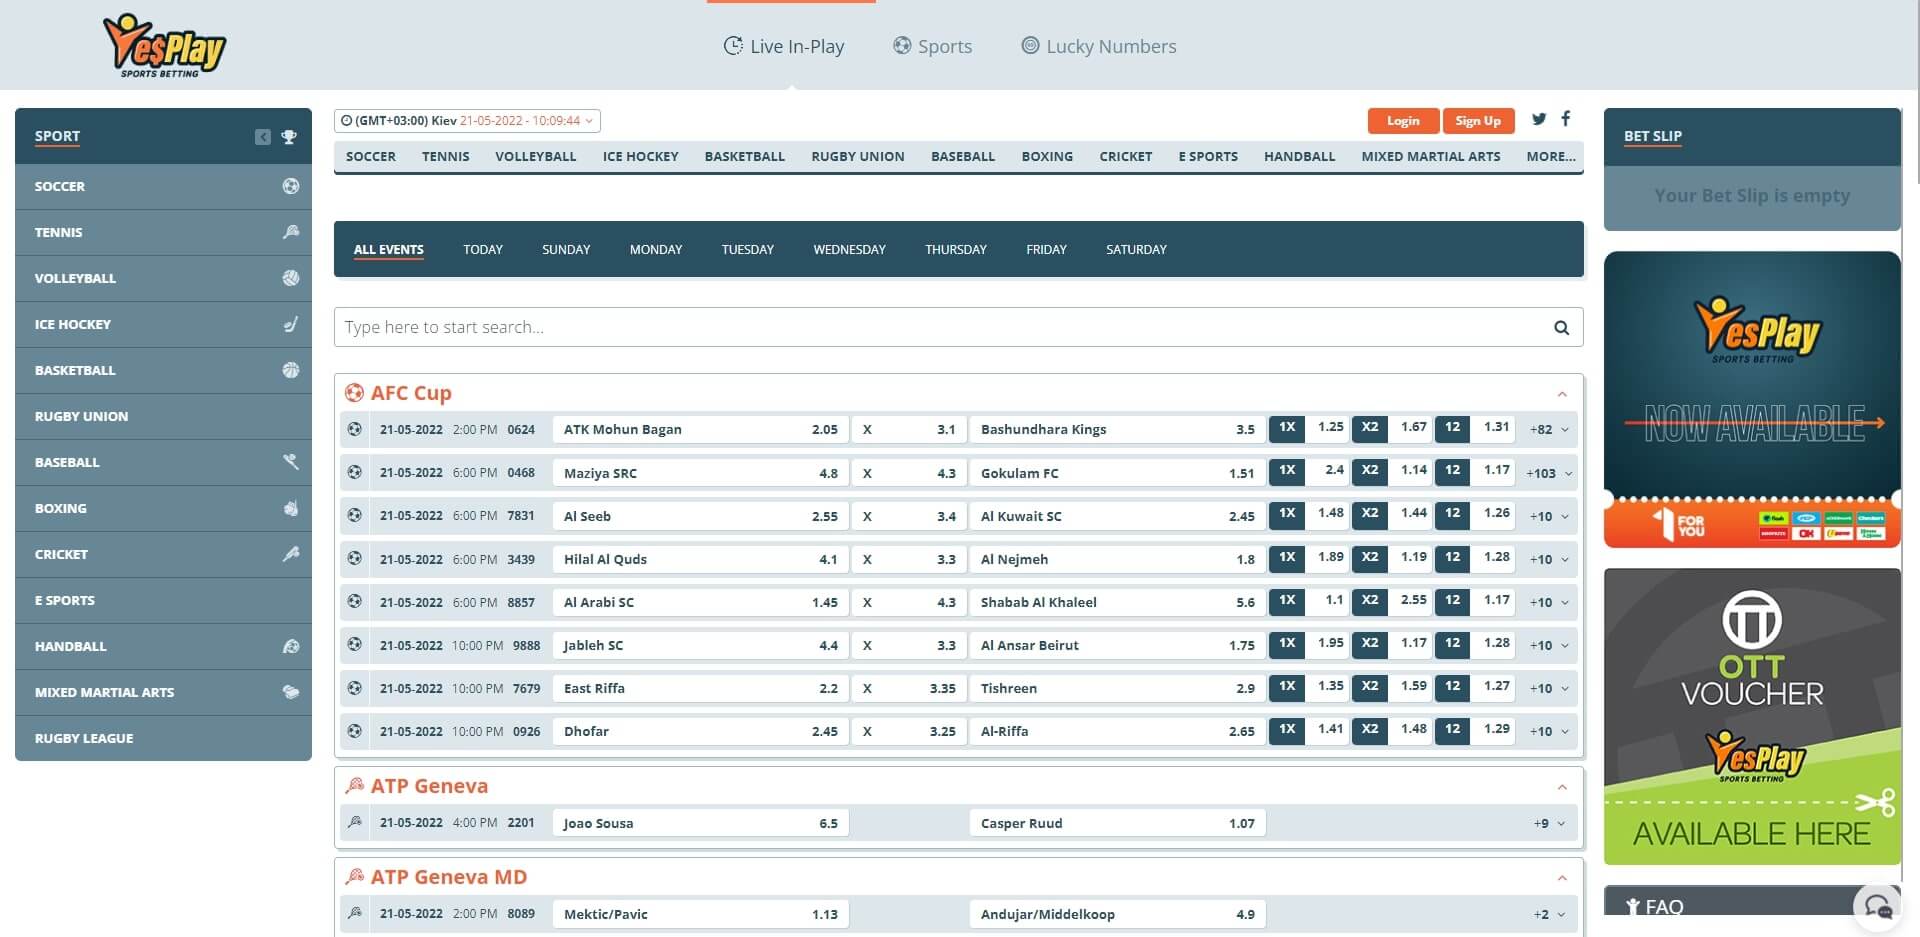The height and width of the screenshot is (937, 1920).
Task: Open the live chat support icon
Action: [1878, 906]
